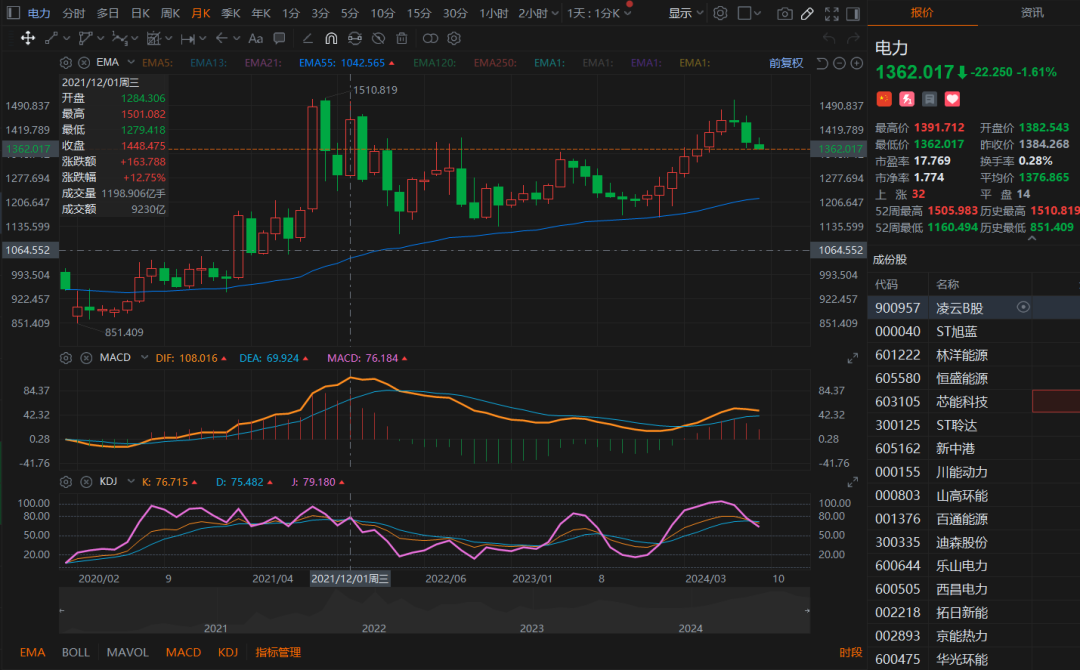1080x670 pixels.
Task: Expand the 显示 display dropdown
Action: [x=686, y=13]
